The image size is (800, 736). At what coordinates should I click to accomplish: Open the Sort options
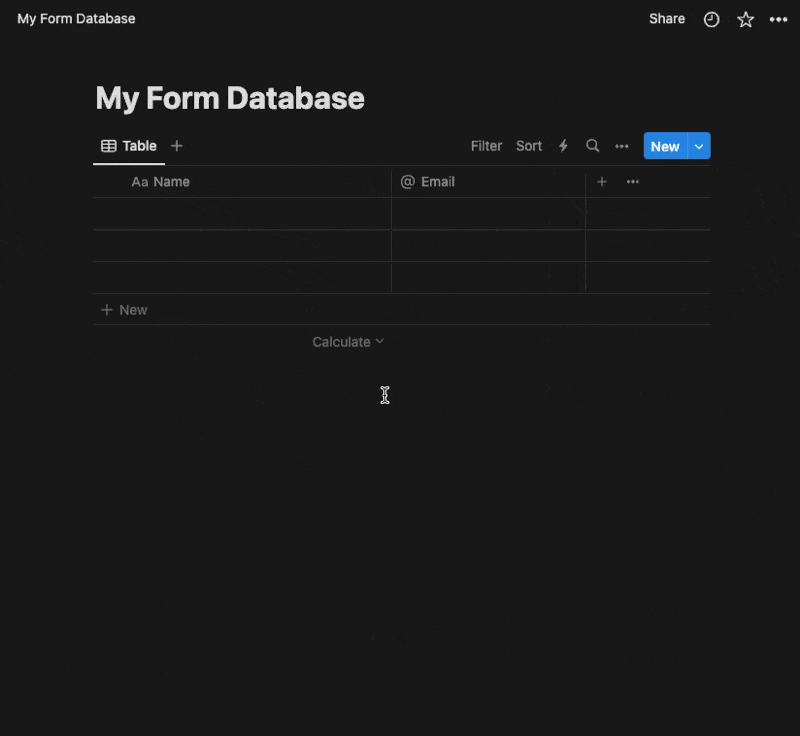tap(529, 146)
